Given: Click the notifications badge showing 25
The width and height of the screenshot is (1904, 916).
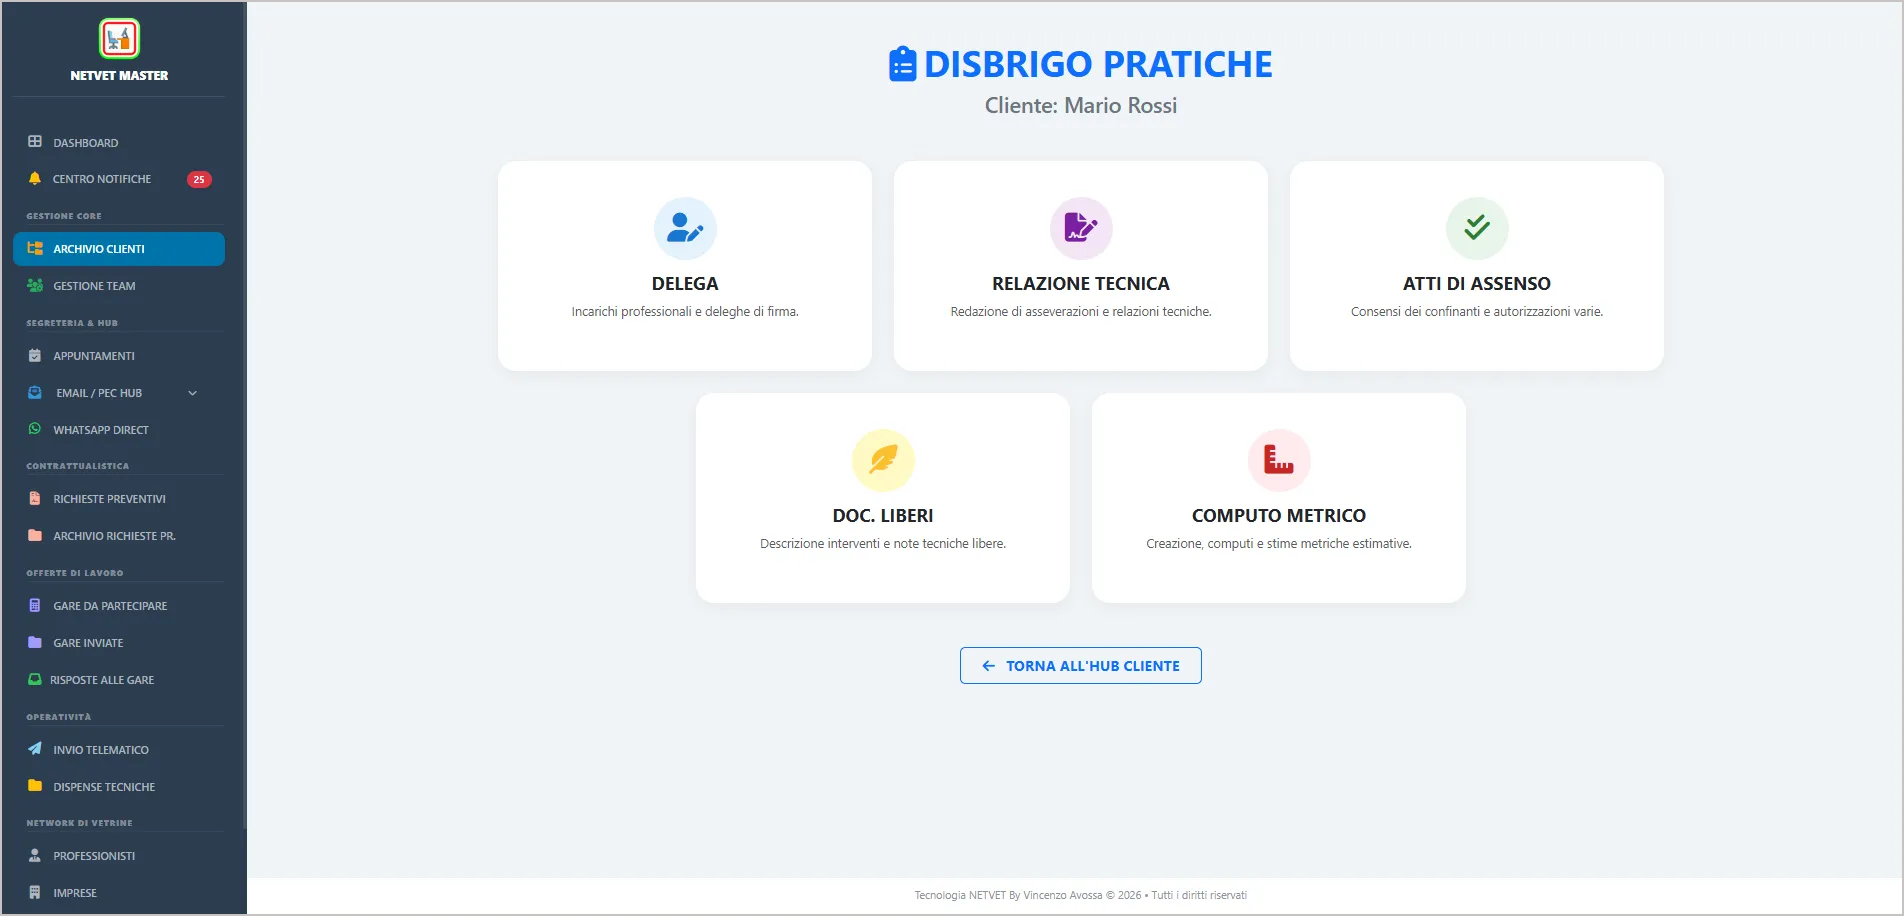Looking at the screenshot, I should [x=199, y=180].
